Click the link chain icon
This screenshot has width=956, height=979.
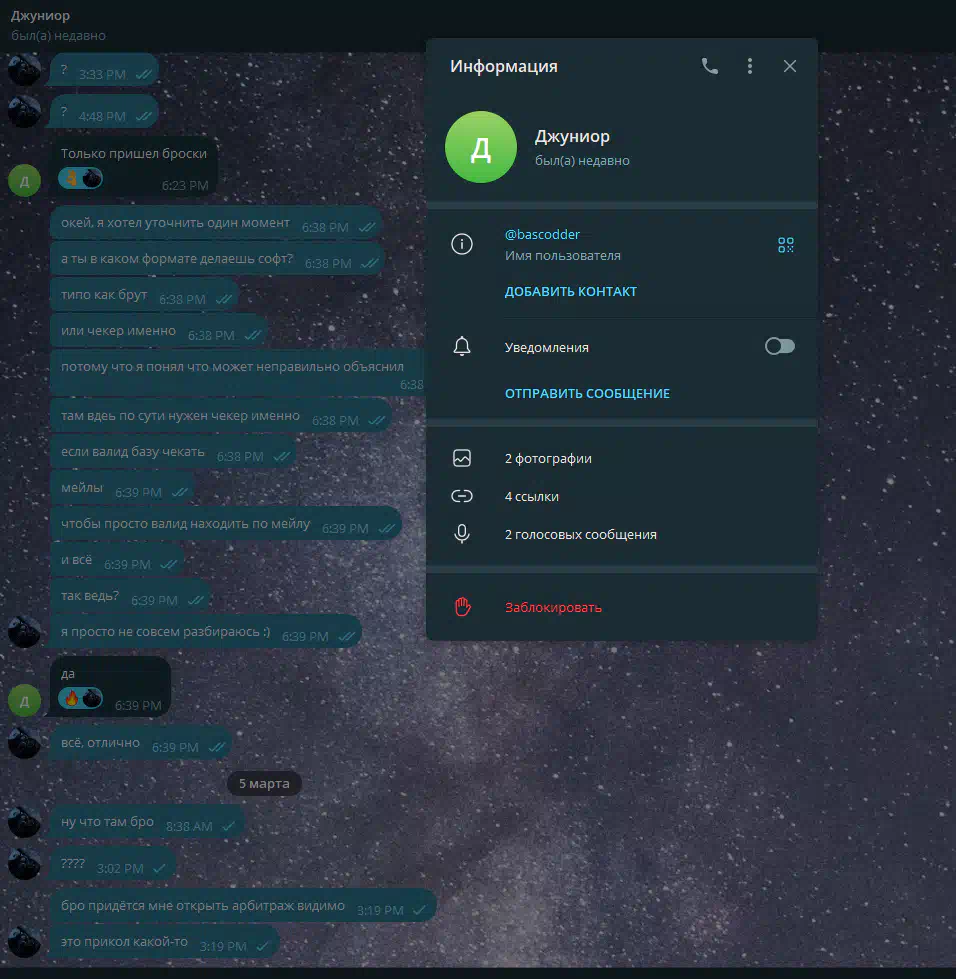pos(462,496)
